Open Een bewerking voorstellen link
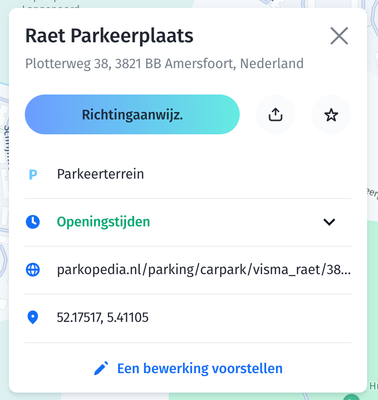The width and height of the screenshot is (378, 400). [x=200, y=368]
